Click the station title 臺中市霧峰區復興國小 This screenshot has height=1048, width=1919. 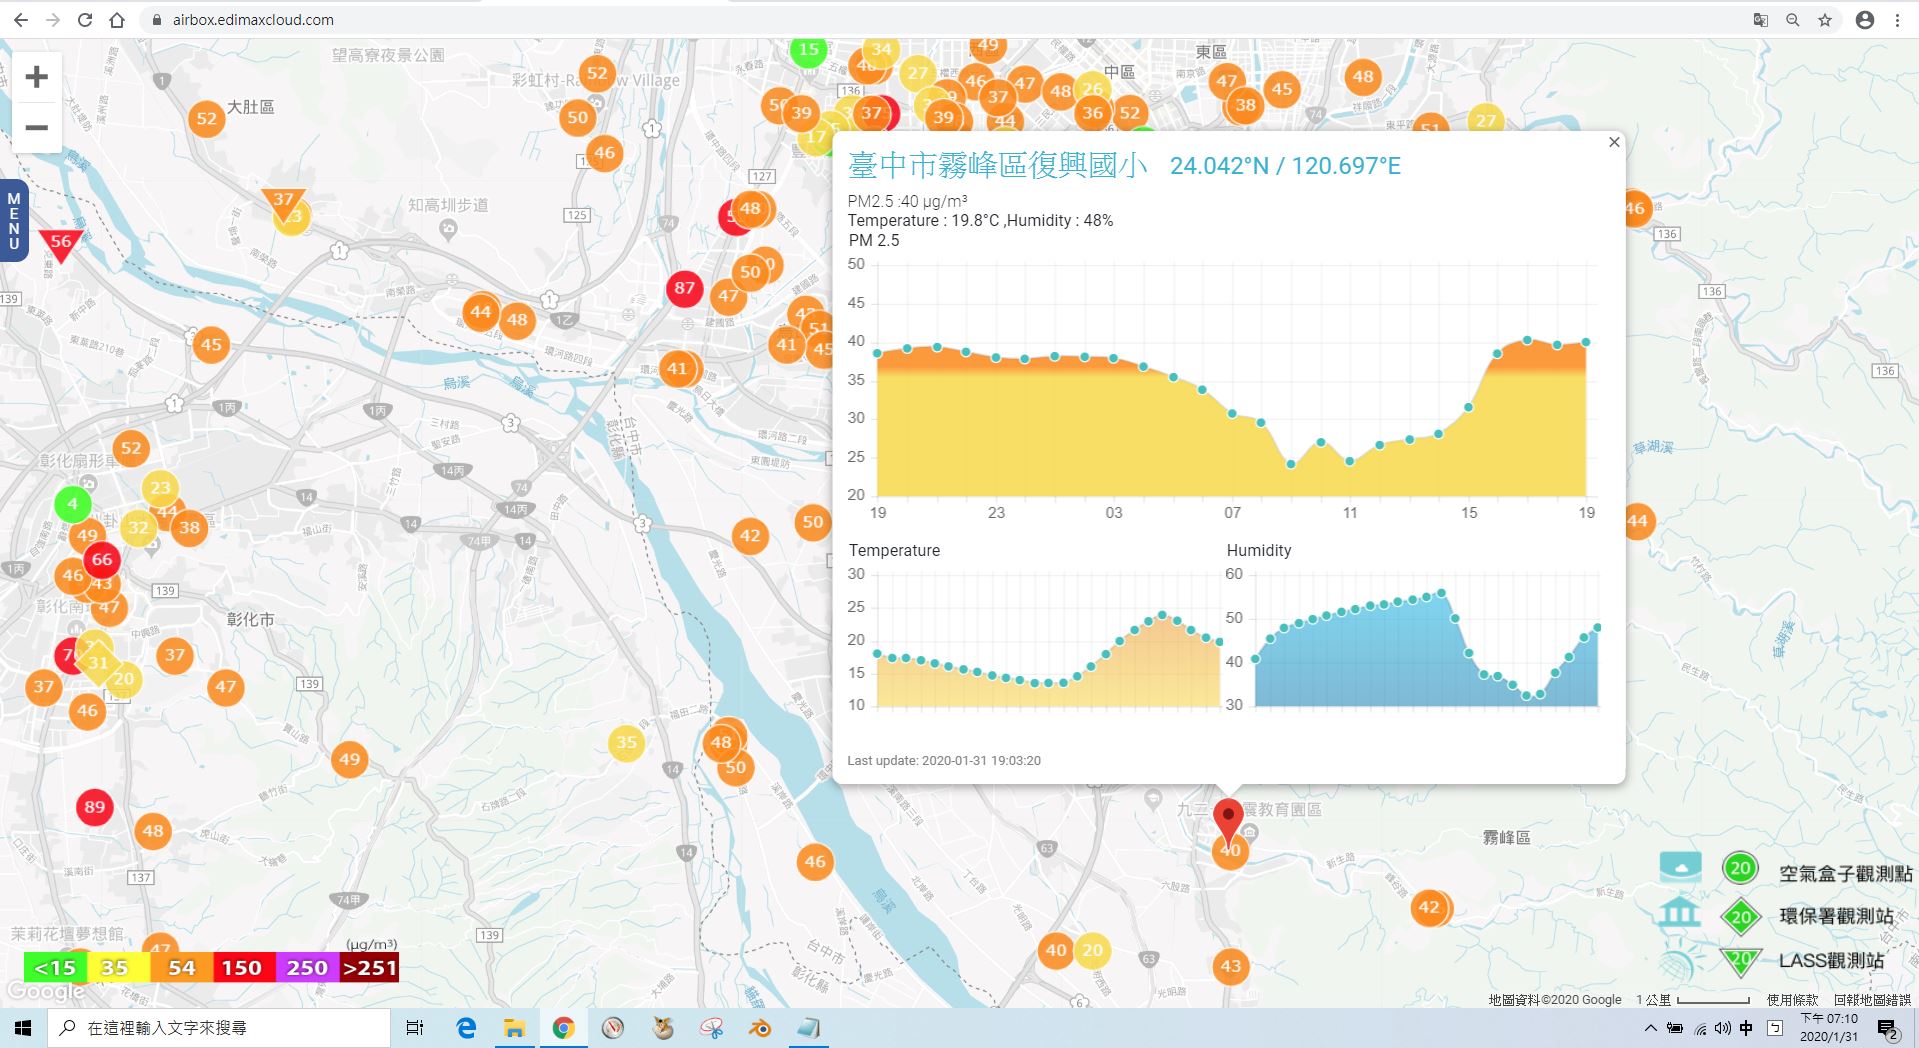coord(997,165)
